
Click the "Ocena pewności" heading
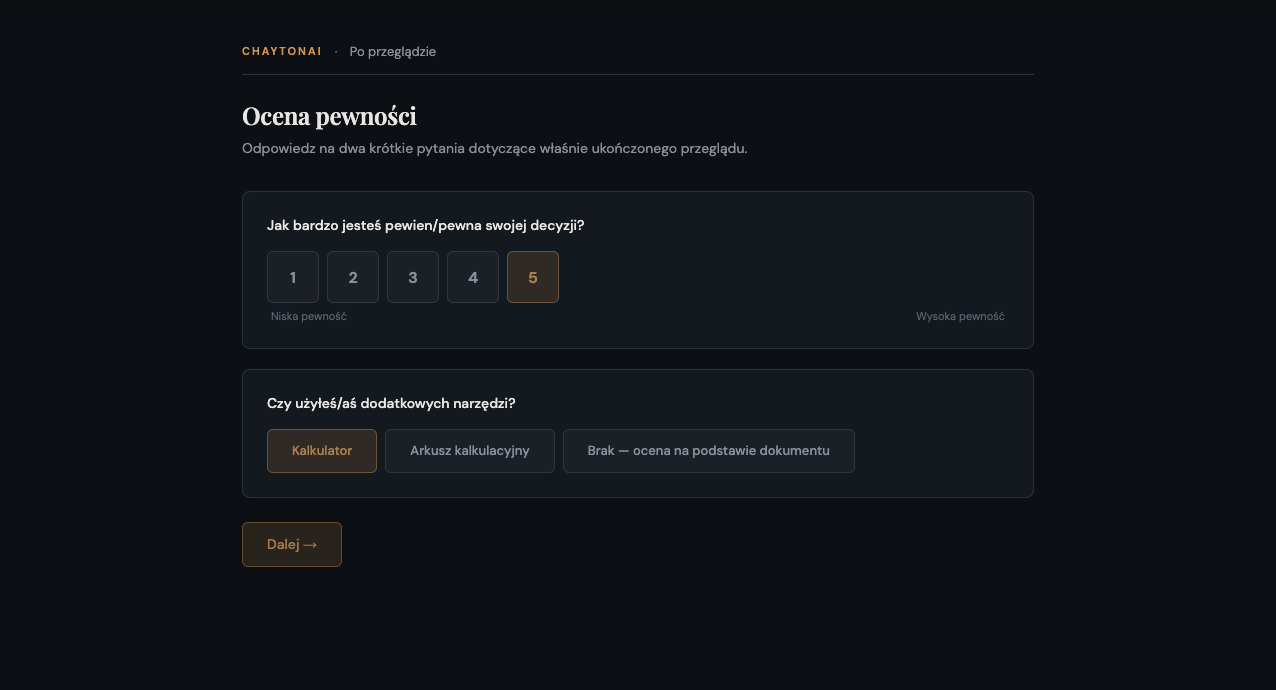pos(329,116)
